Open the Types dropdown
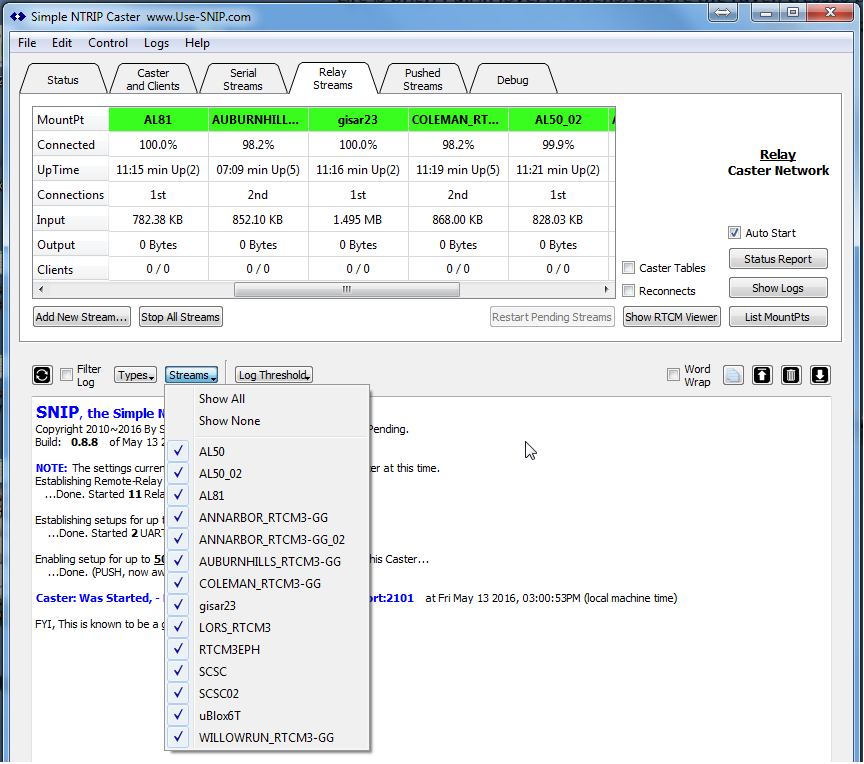864x764 pixels. 135,375
